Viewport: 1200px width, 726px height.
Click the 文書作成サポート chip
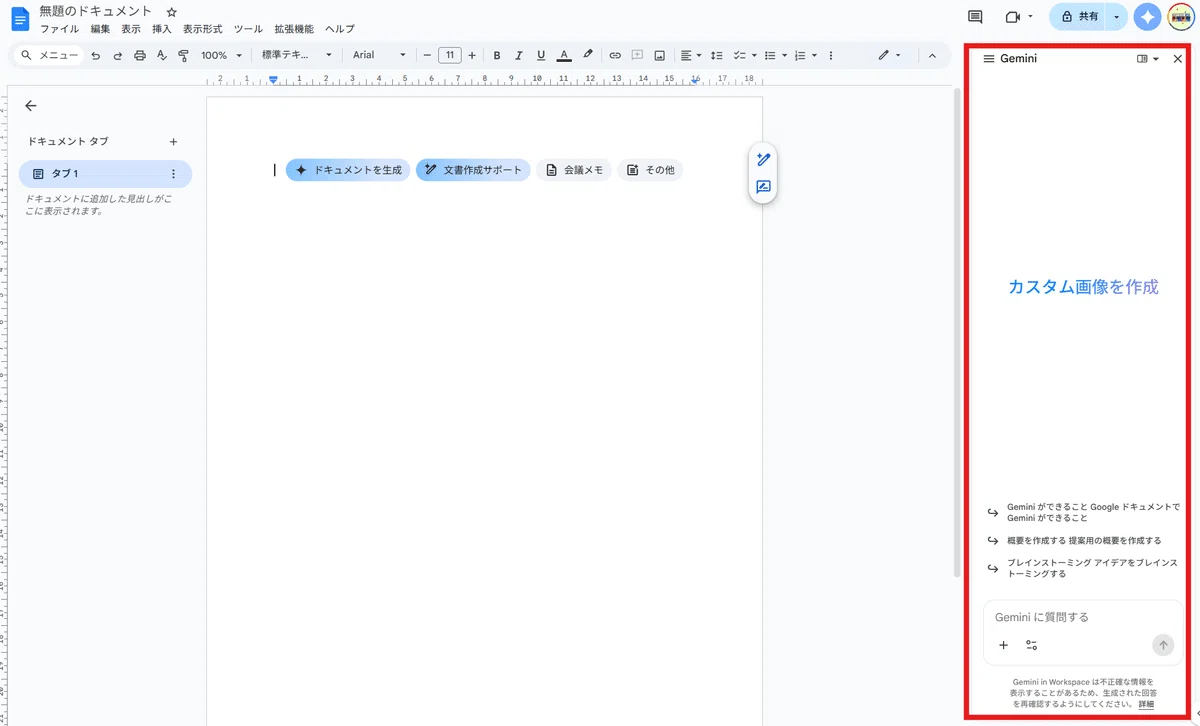pos(473,170)
